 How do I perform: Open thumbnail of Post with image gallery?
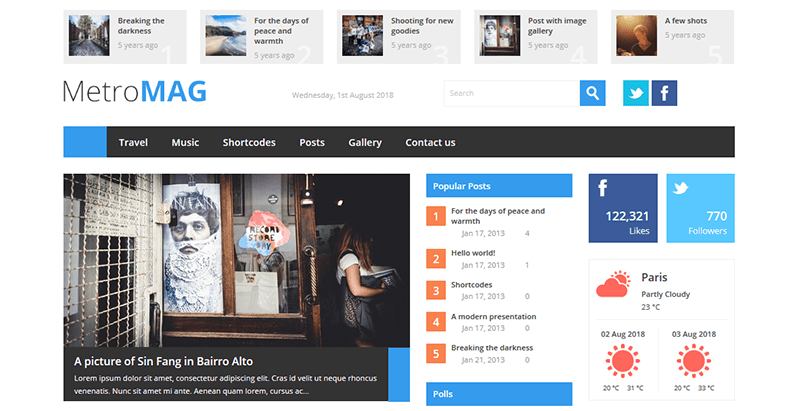pyautogui.click(x=500, y=35)
